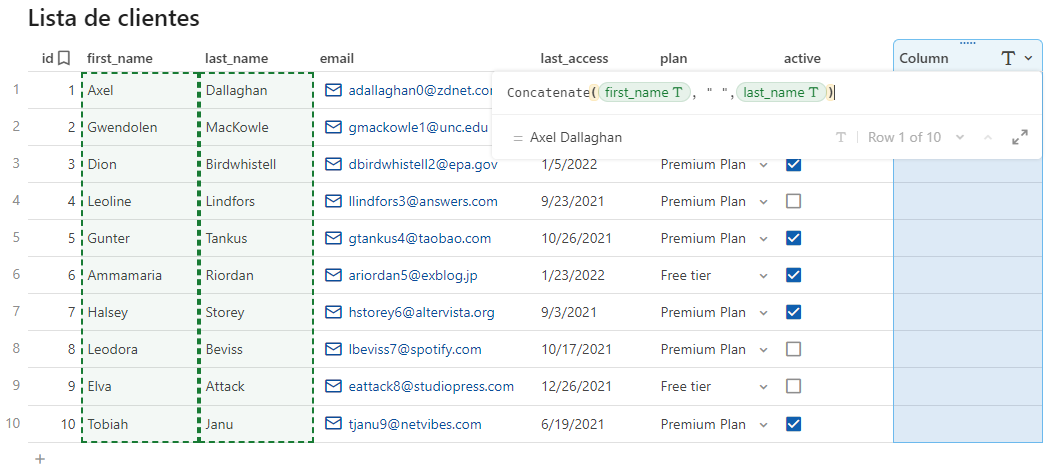The height and width of the screenshot is (471, 1054).
Task: Enable the active checkbox for Elva
Action: click(793, 386)
